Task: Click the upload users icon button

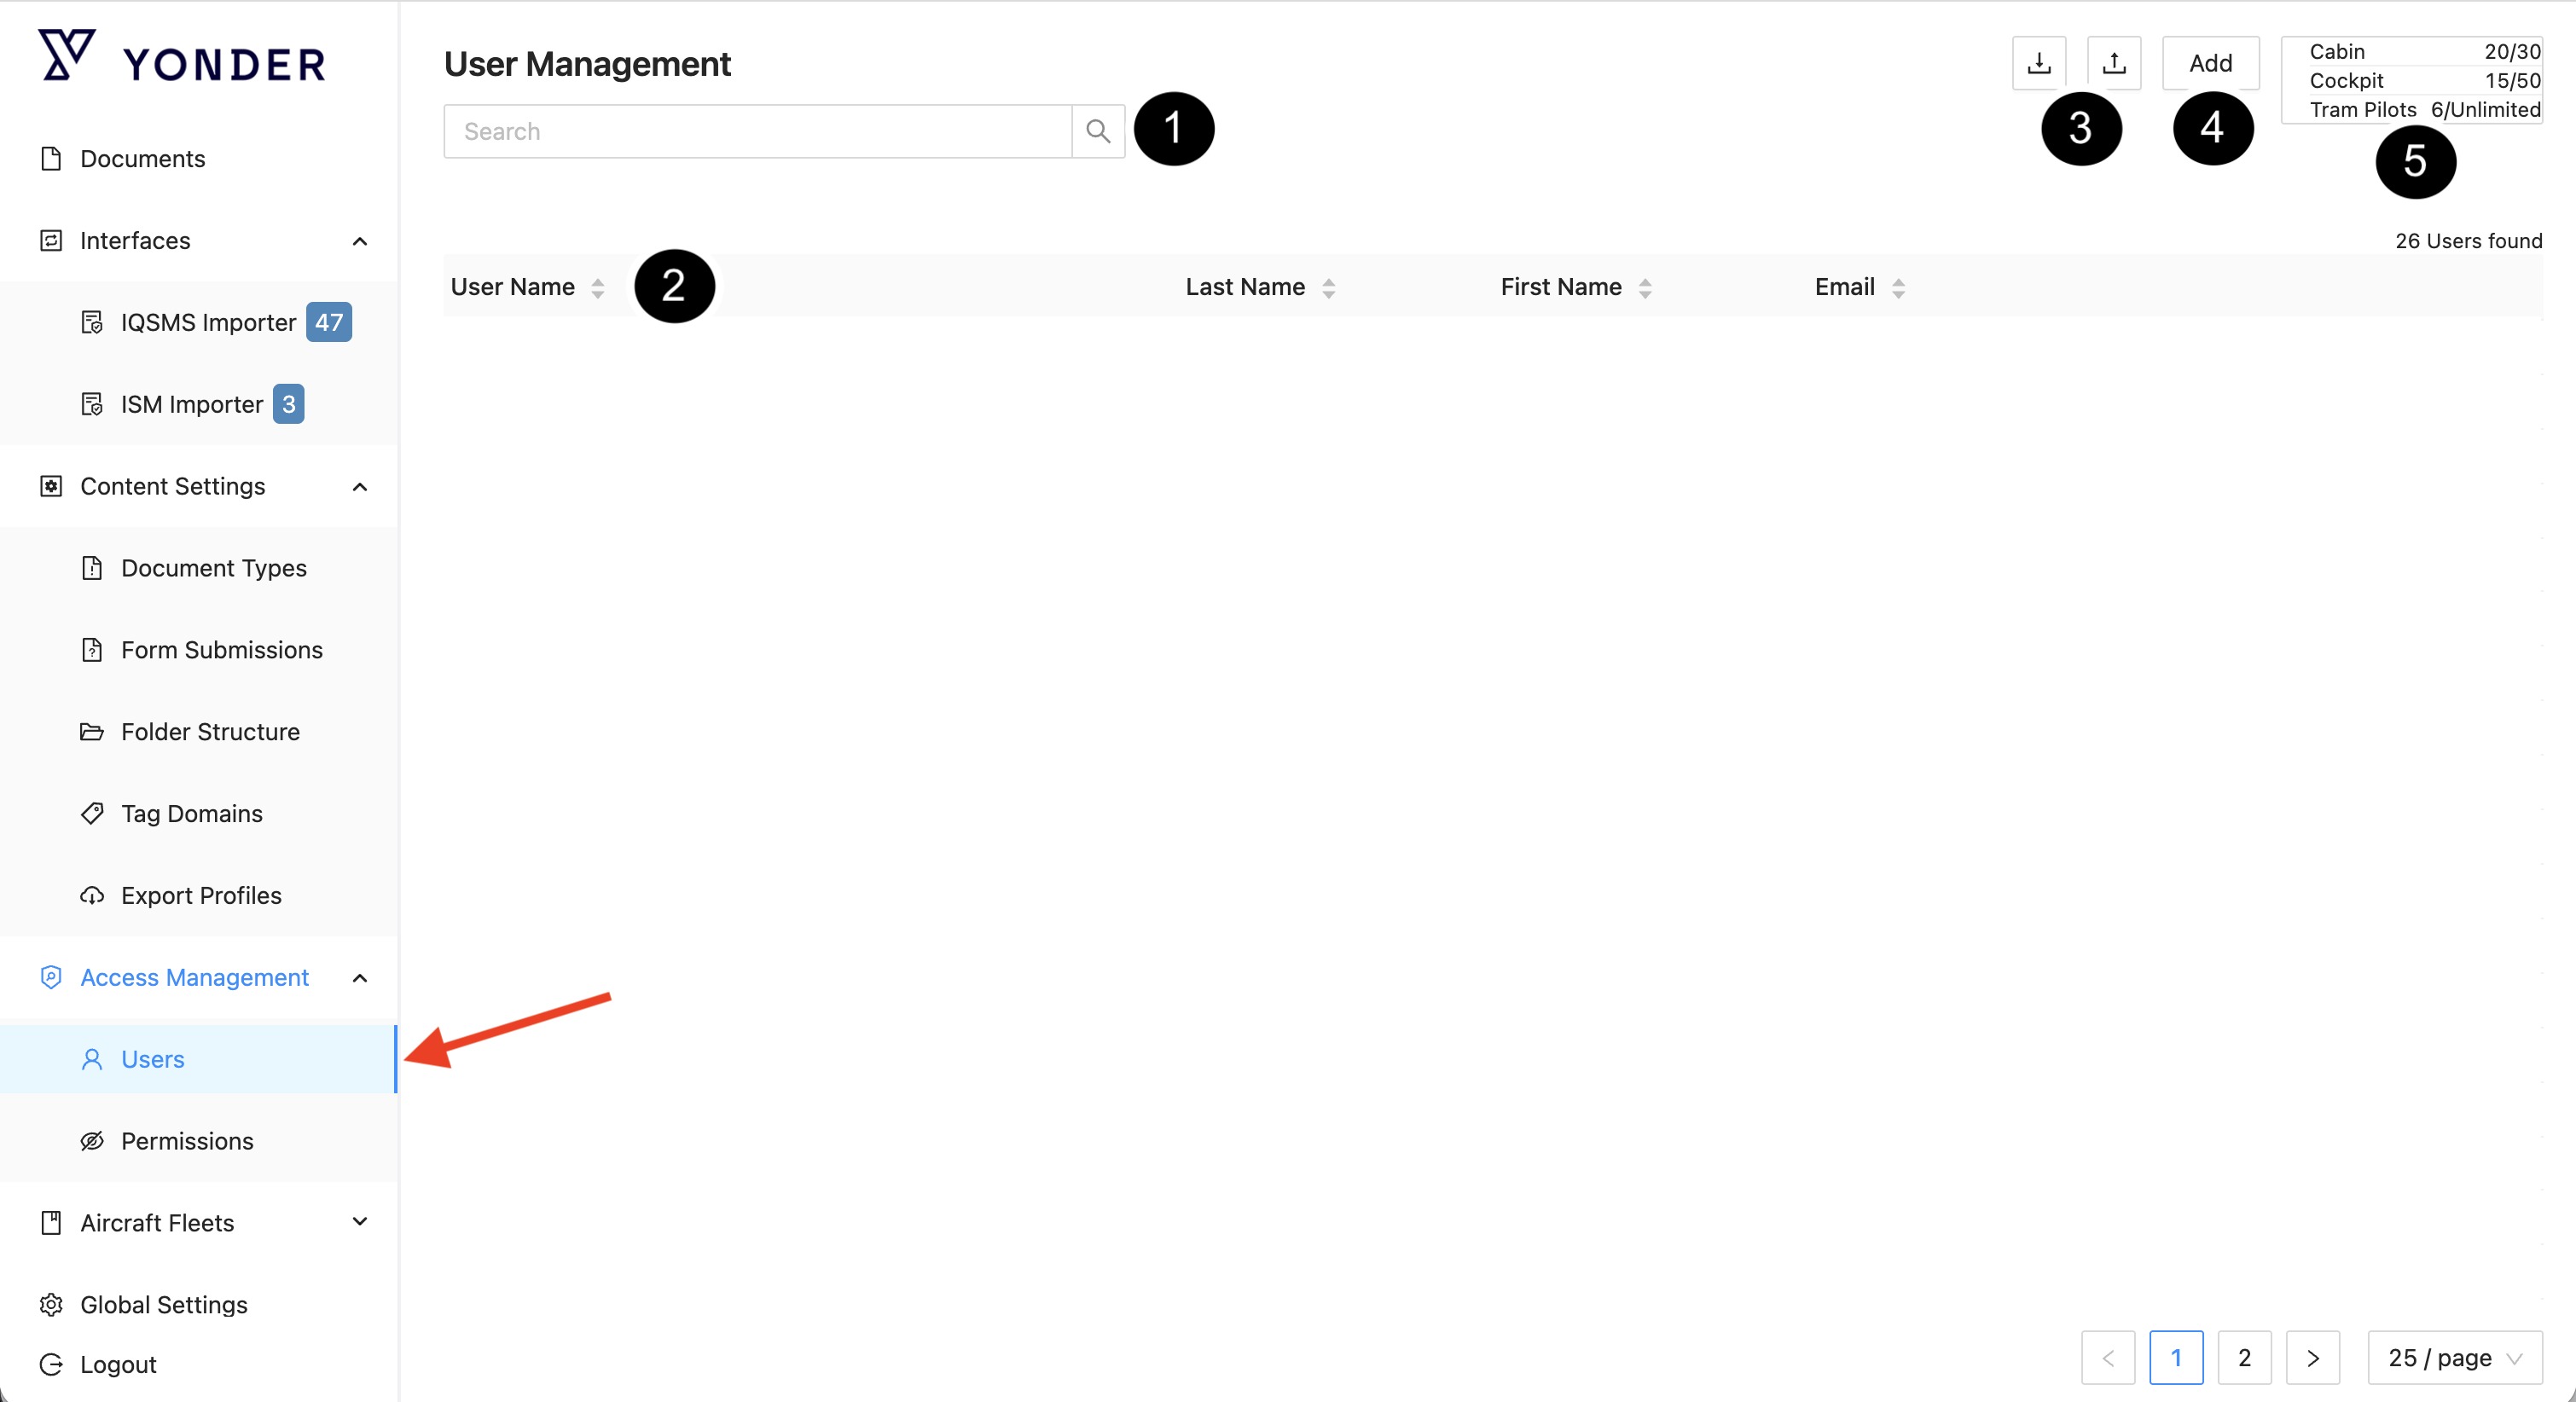Action: 2113,63
